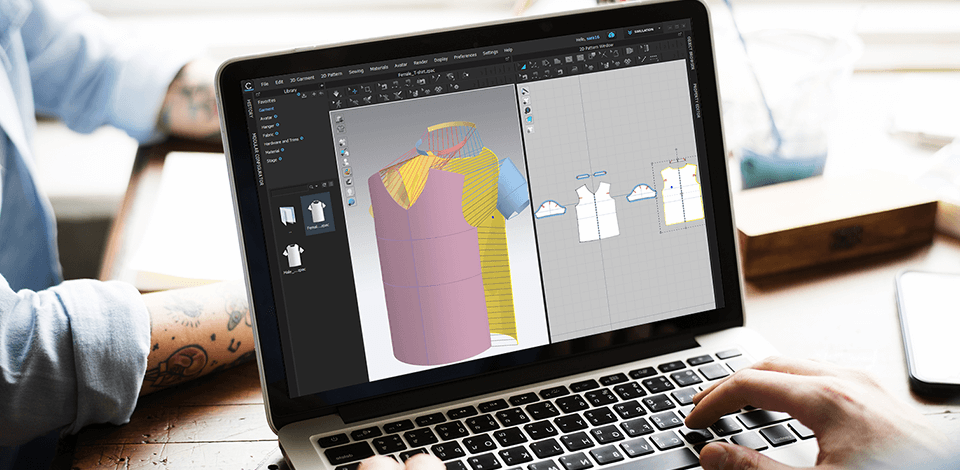Open the SIMULATION mode dropdown
The image size is (960, 470).
click(x=645, y=31)
